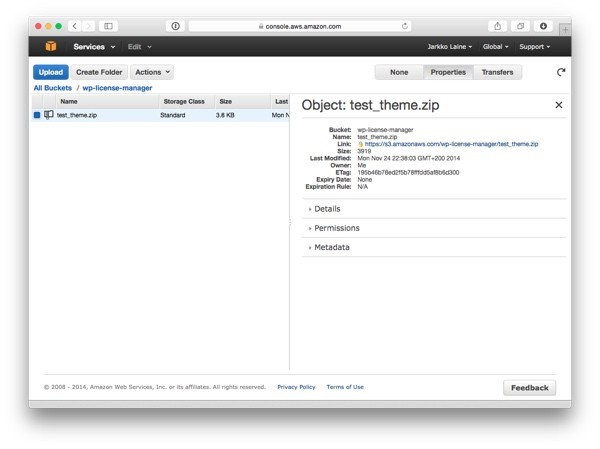Show all tabs button in Safari
This screenshot has height=449, width=600.
[x=520, y=26]
